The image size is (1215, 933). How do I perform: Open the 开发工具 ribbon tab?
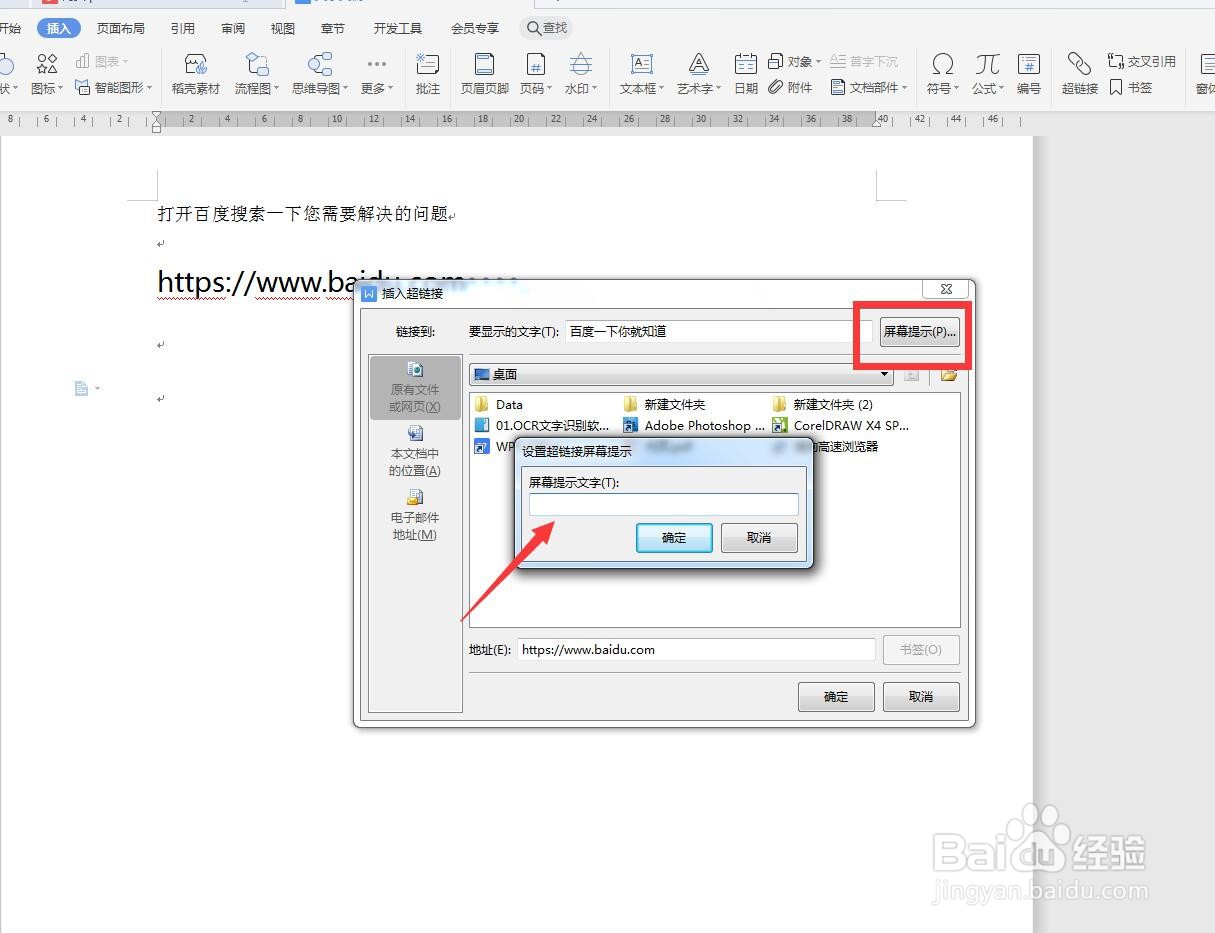(x=396, y=28)
